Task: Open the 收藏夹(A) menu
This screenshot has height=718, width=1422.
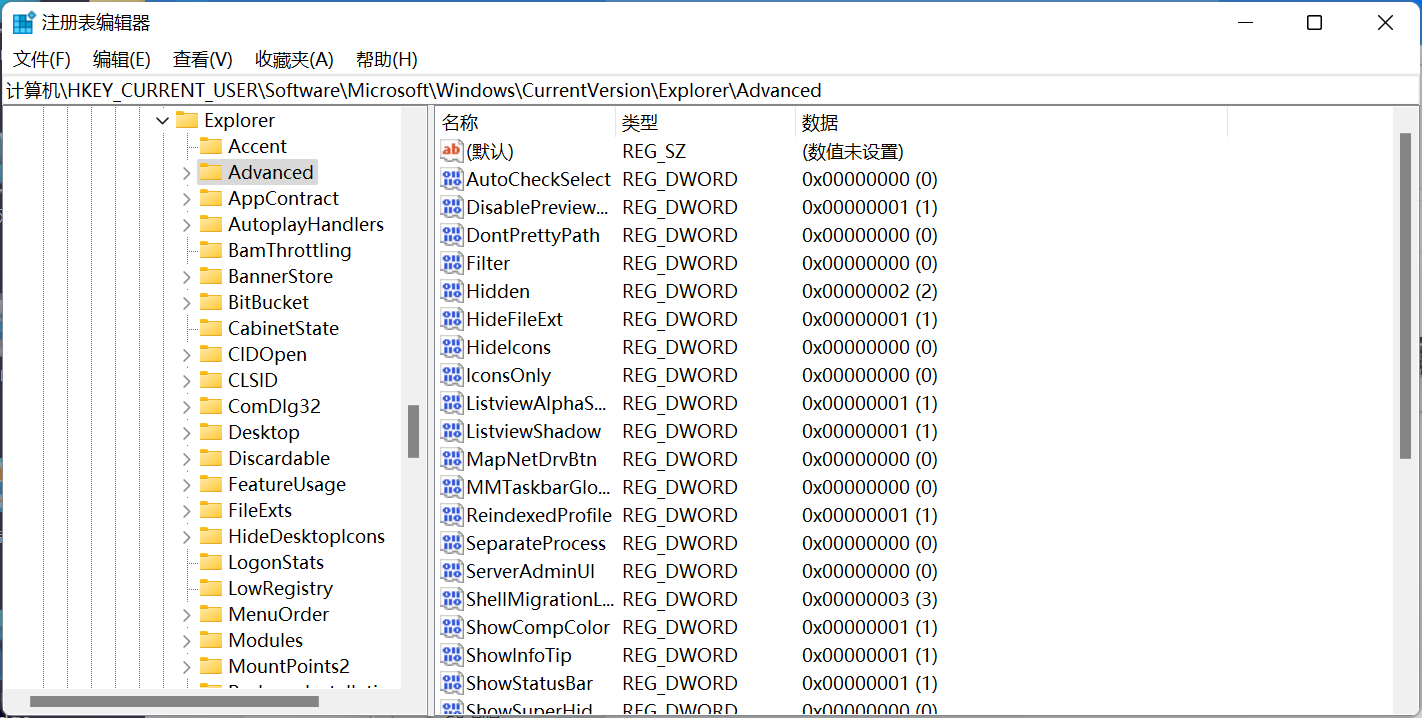Action: (x=293, y=59)
